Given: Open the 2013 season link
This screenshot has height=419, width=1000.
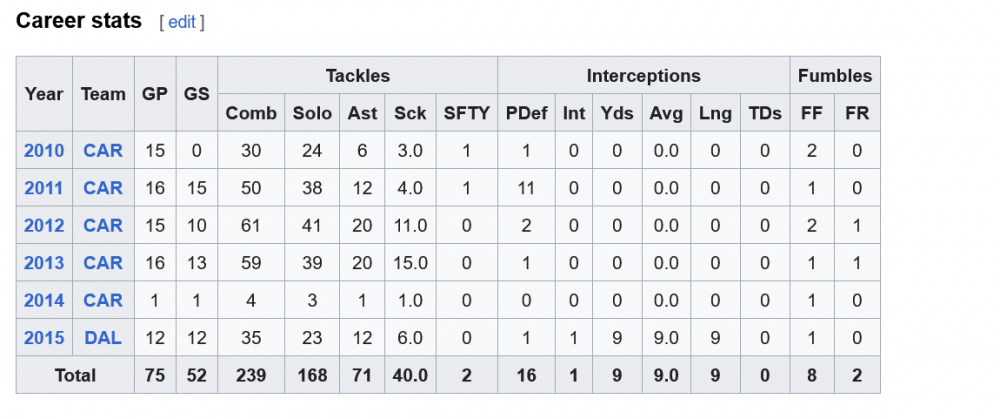Looking at the screenshot, I should [x=44, y=263].
